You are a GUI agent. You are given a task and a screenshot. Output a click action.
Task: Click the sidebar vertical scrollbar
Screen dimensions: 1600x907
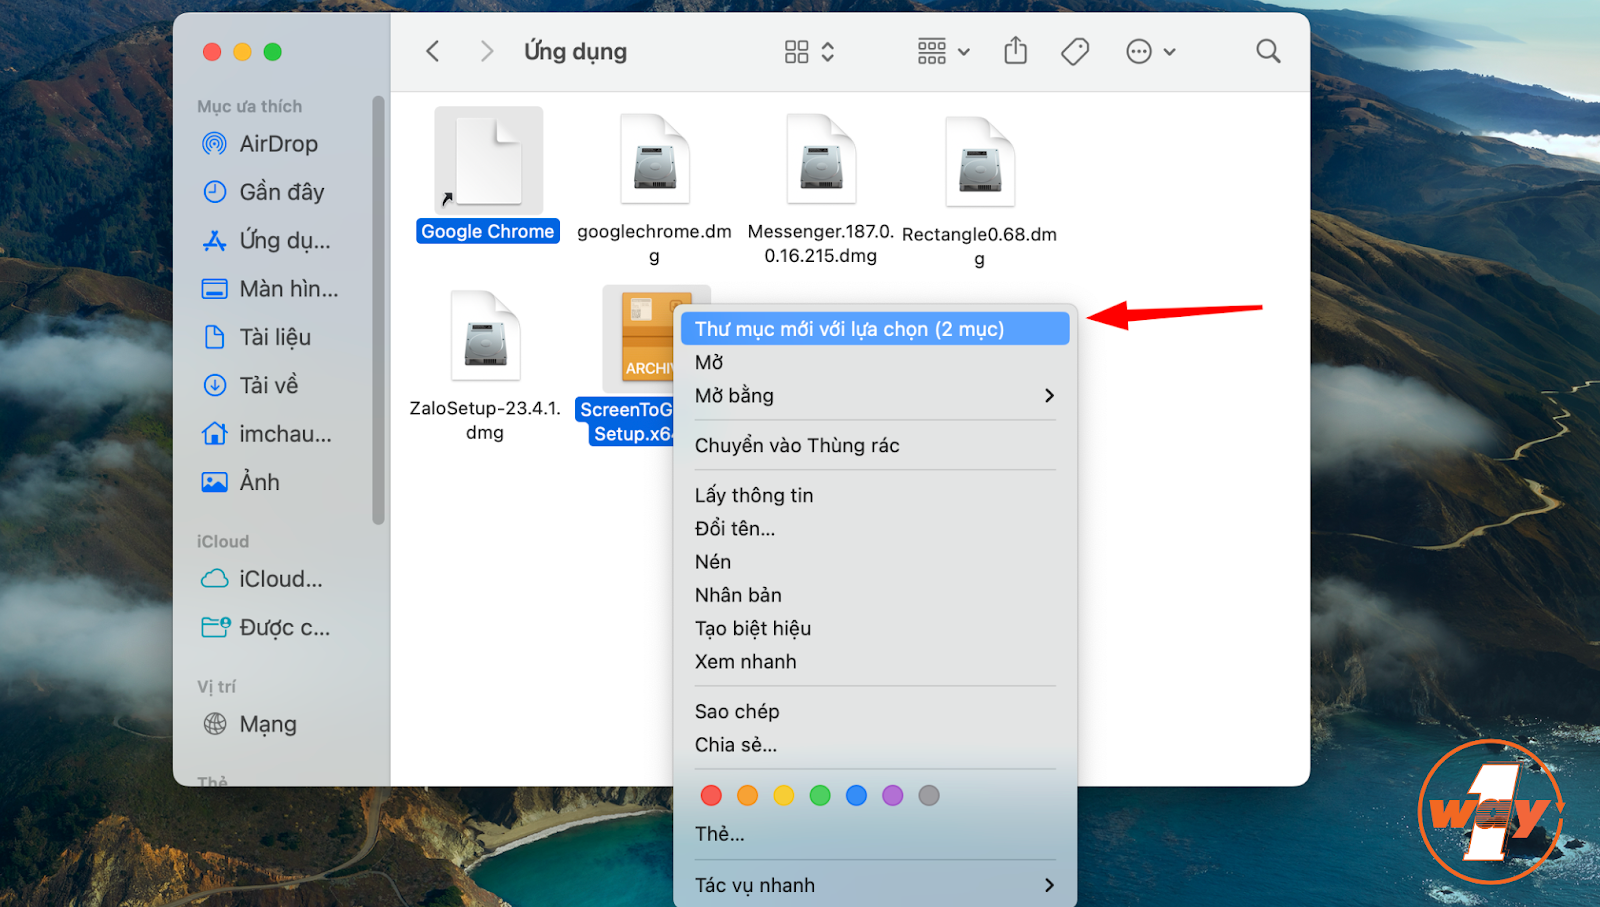(378, 310)
